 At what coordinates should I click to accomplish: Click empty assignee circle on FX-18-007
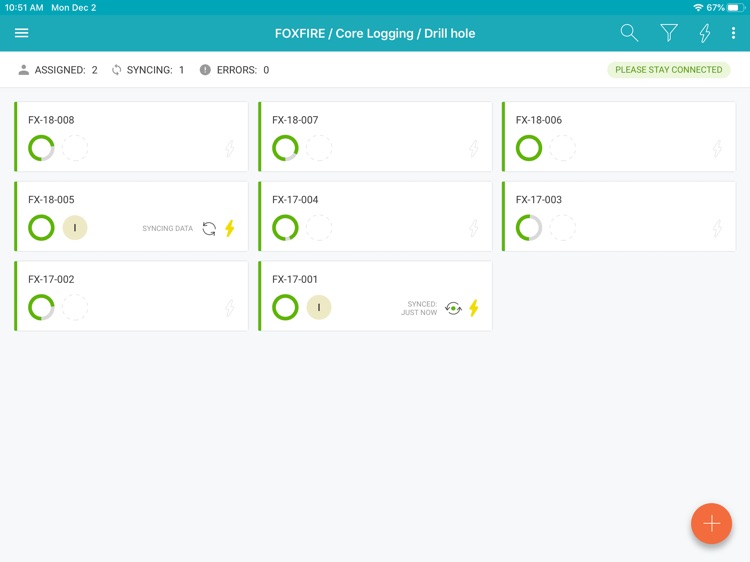pyautogui.click(x=319, y=148)
